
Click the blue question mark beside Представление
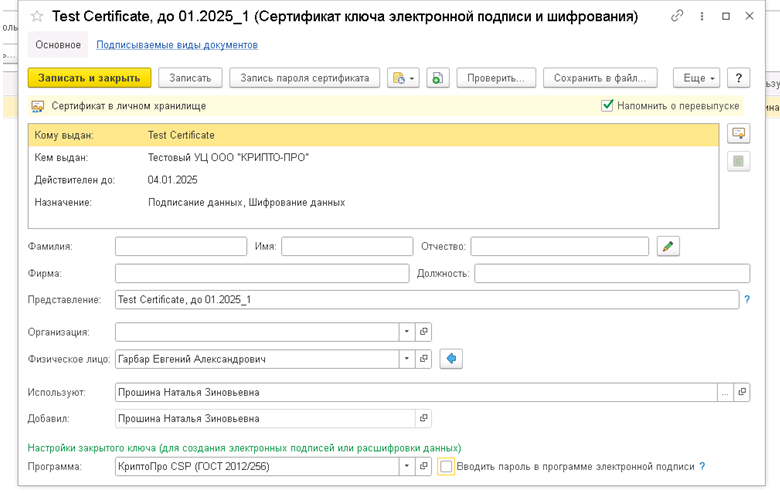click(x=746, y=299)
